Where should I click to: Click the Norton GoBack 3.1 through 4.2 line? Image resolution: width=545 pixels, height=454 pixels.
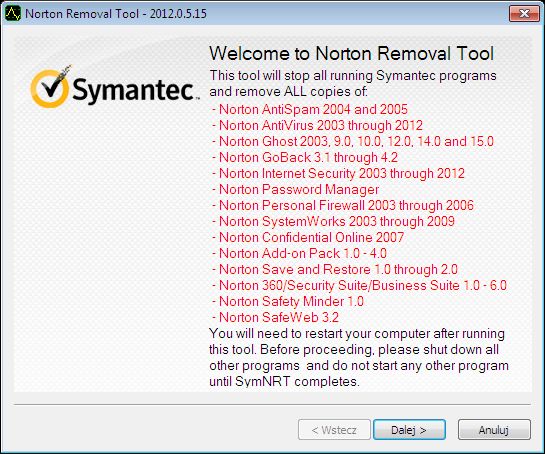(305, 157)
